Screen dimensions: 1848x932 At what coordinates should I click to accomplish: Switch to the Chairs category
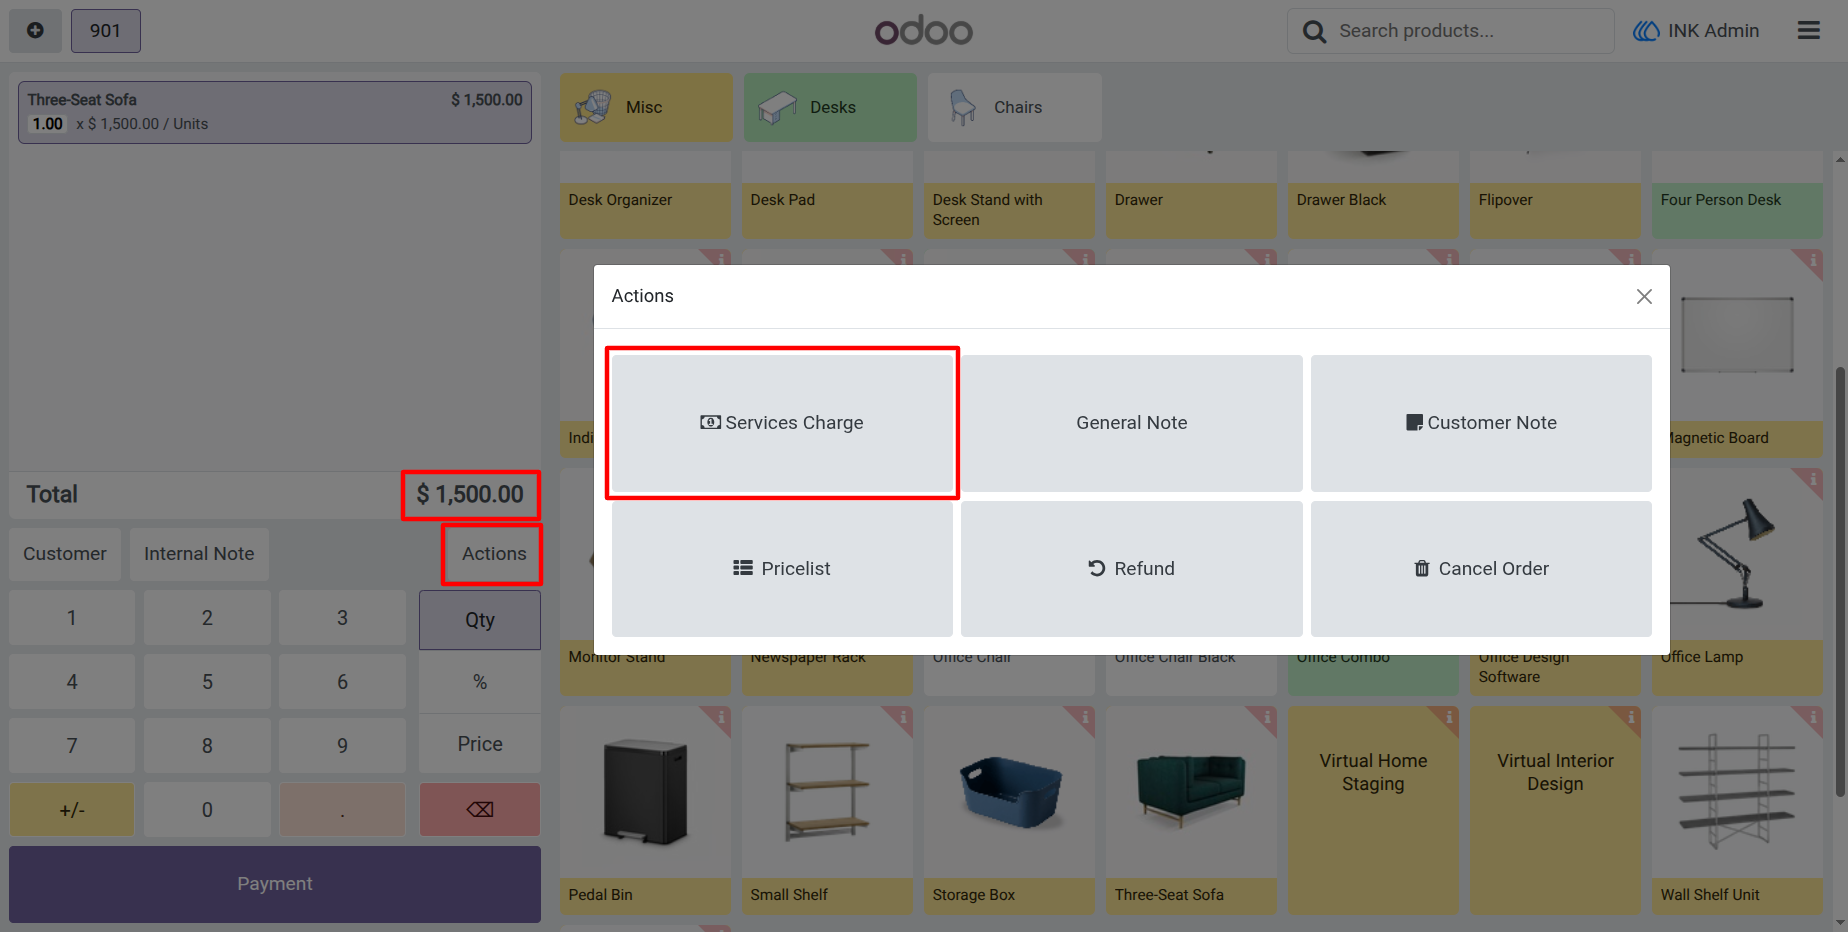click(1014, 107)
